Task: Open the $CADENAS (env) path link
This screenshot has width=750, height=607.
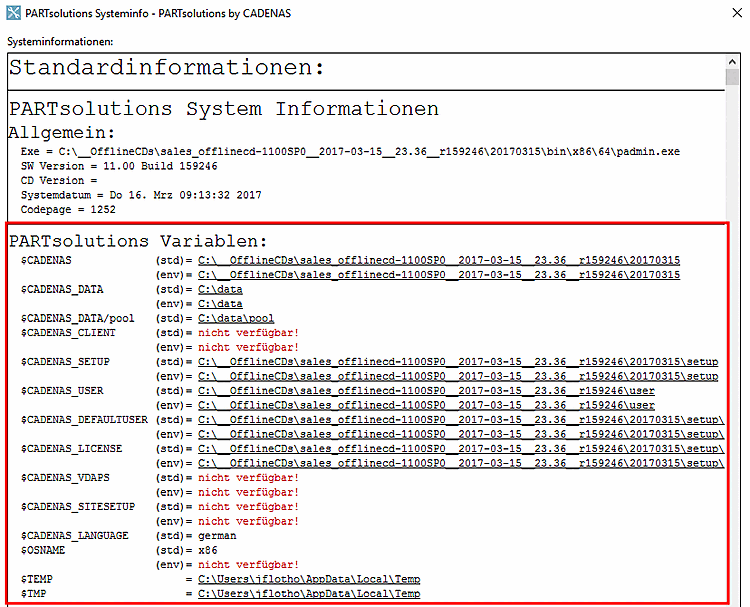Action: coord(439,275)
